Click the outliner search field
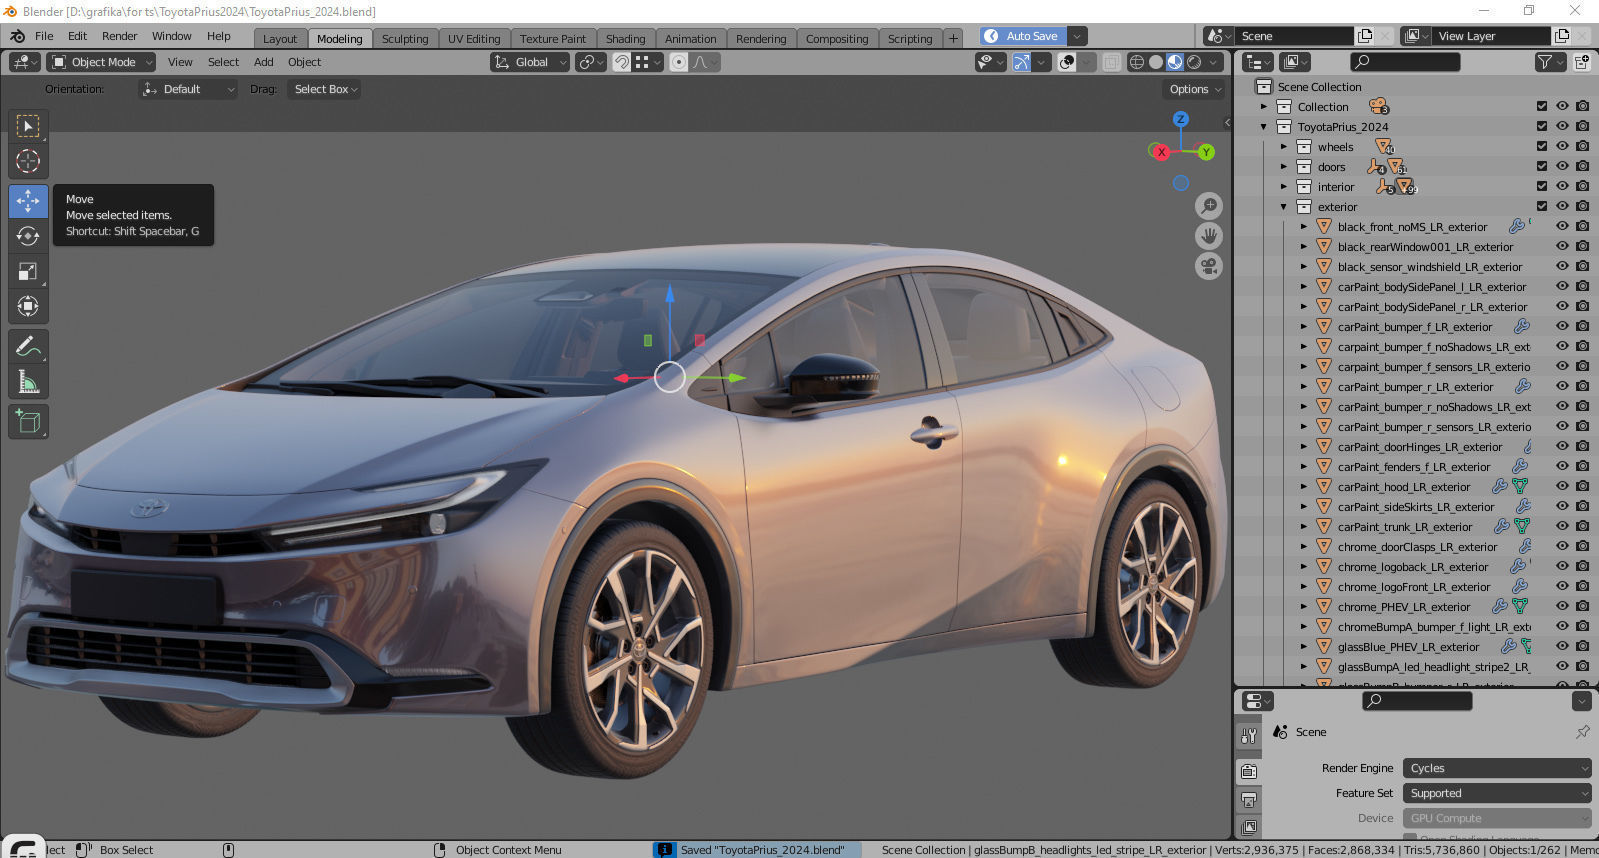This screenshot has width=1599, height=858. pyautogui.click(x=1404, y=62)
